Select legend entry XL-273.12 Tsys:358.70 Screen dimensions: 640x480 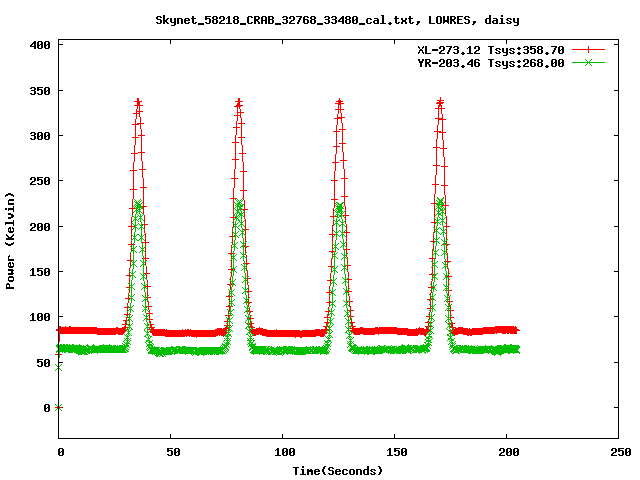click(491, 50)
